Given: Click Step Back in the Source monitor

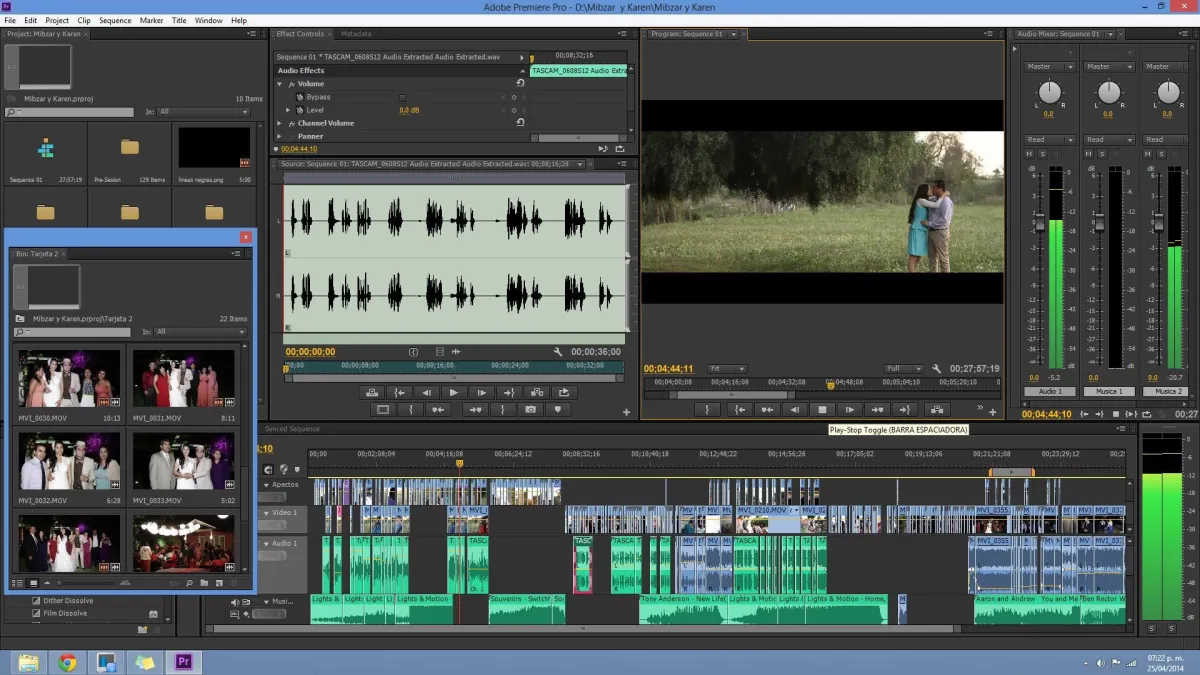Looking at the screenshot, I should click(427, 393).
